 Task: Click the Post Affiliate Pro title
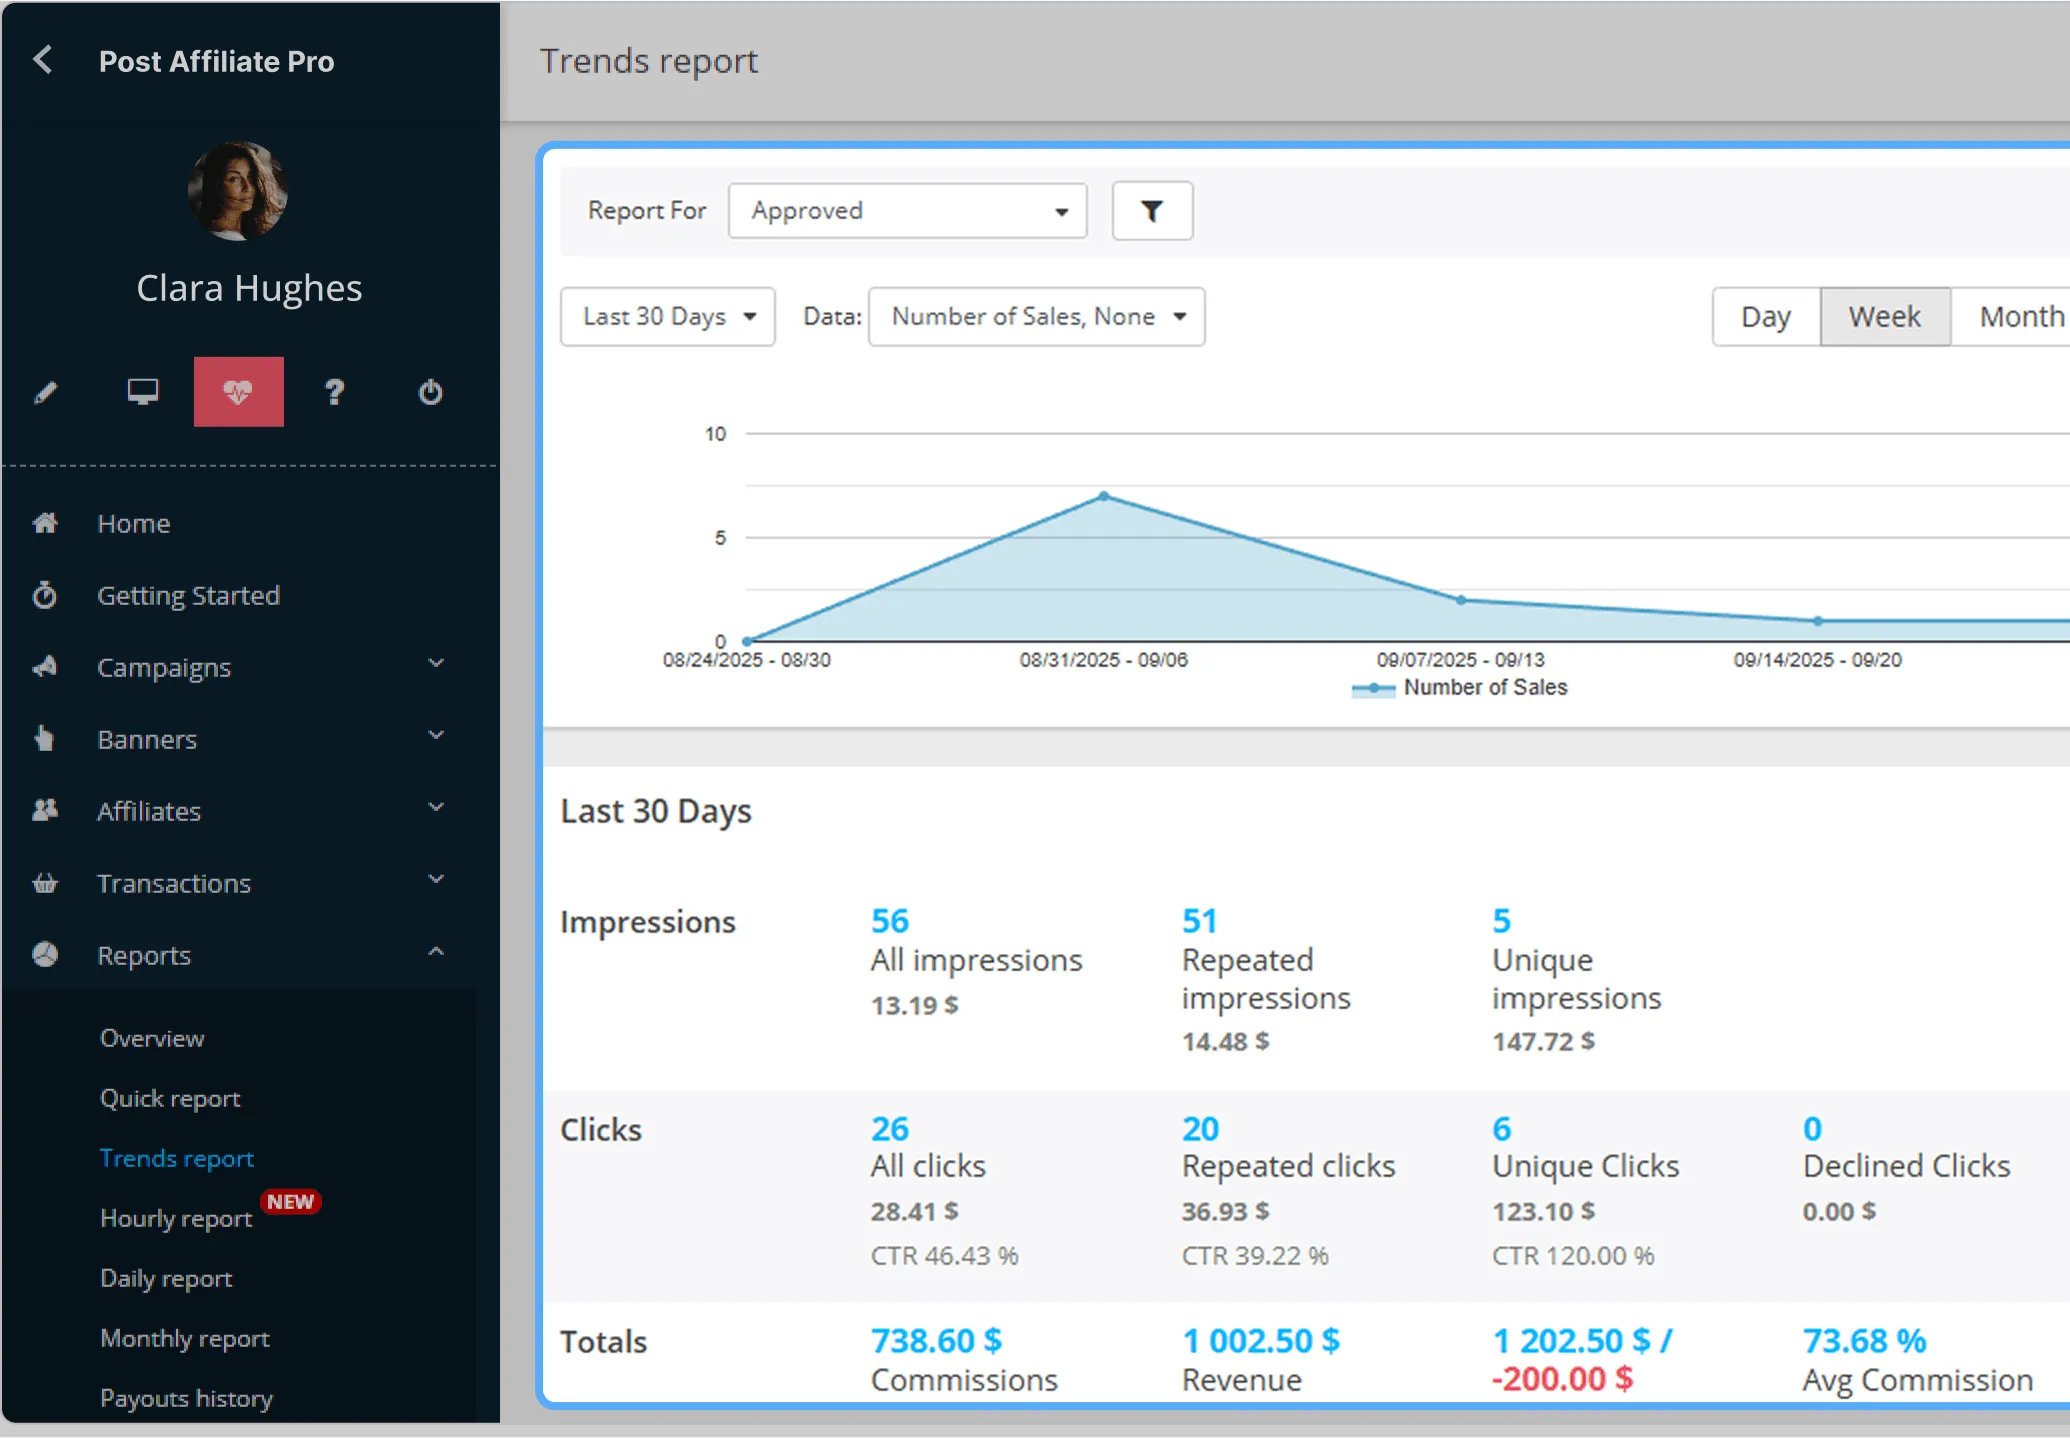click(x=217, y=61)
